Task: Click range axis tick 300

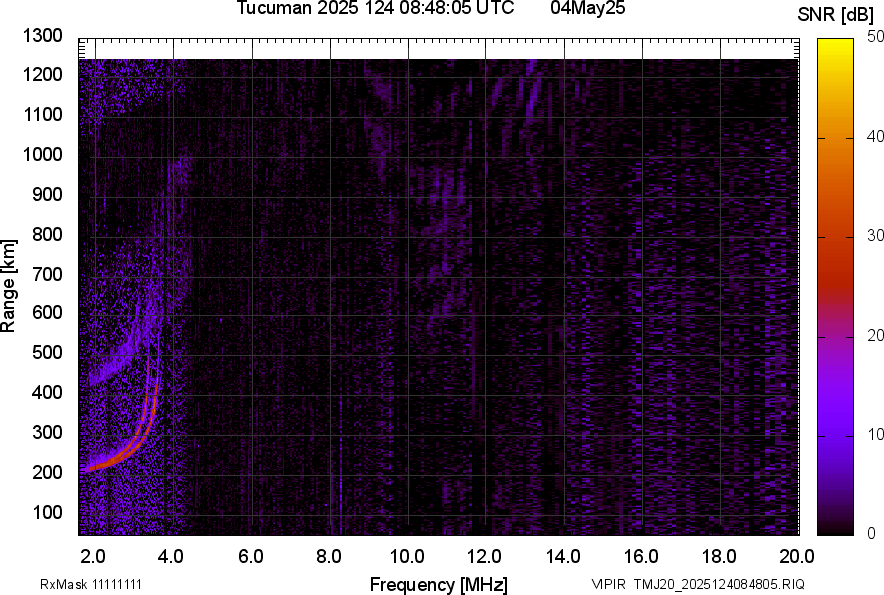Action: [47, 433]
